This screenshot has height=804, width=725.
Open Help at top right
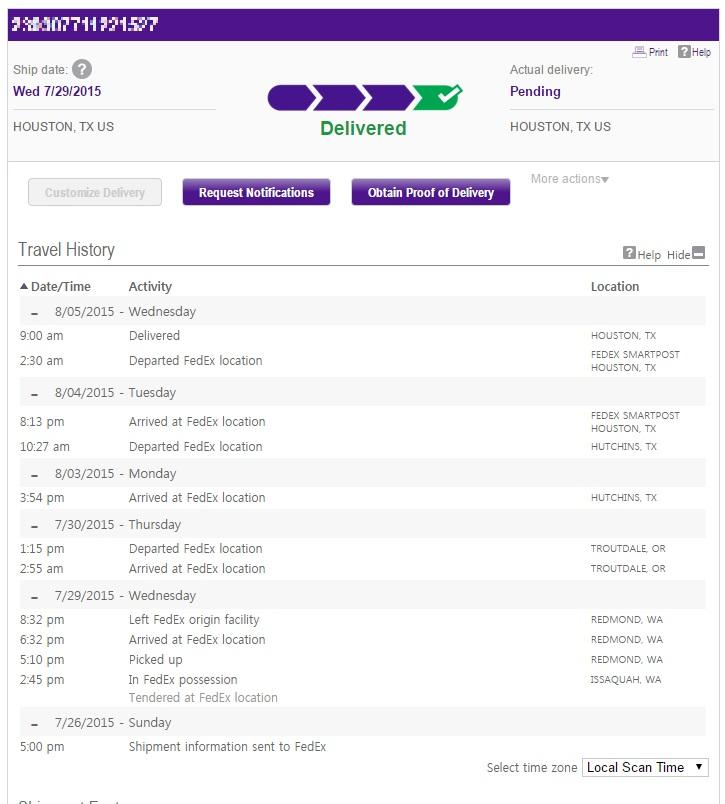pos(684,52)
